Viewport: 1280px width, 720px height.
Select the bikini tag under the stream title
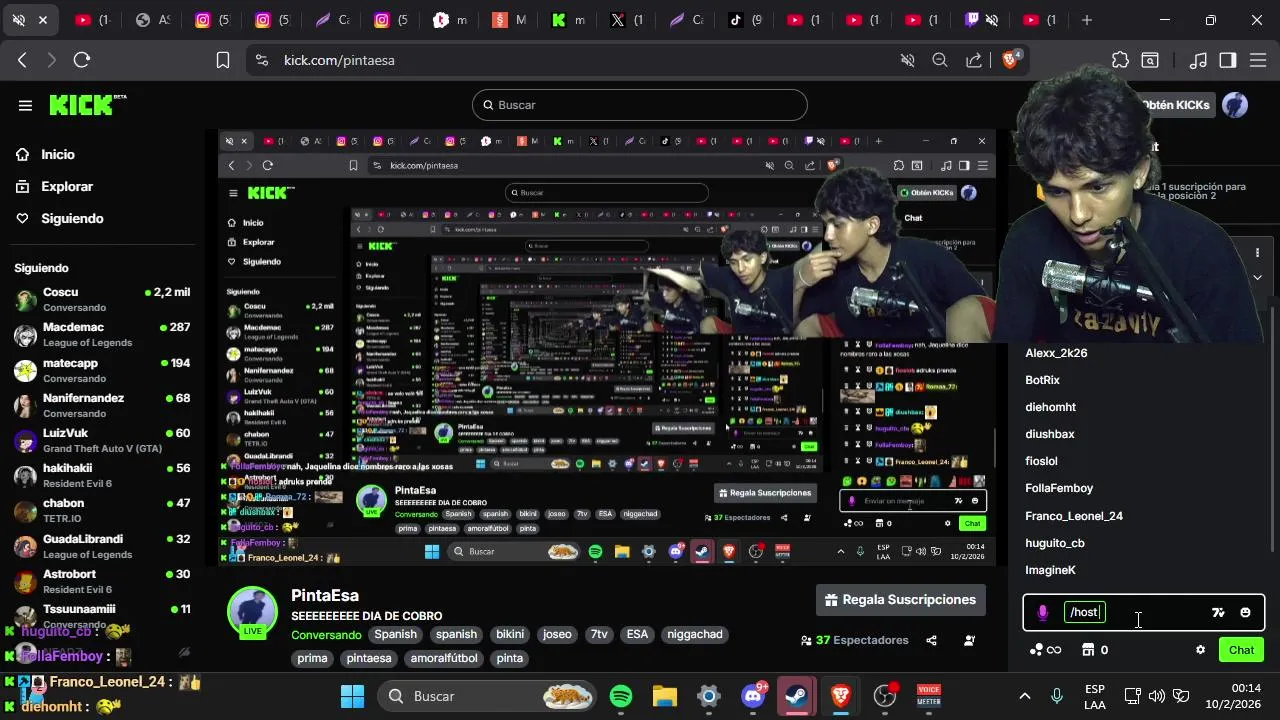[x=510, y=634]
